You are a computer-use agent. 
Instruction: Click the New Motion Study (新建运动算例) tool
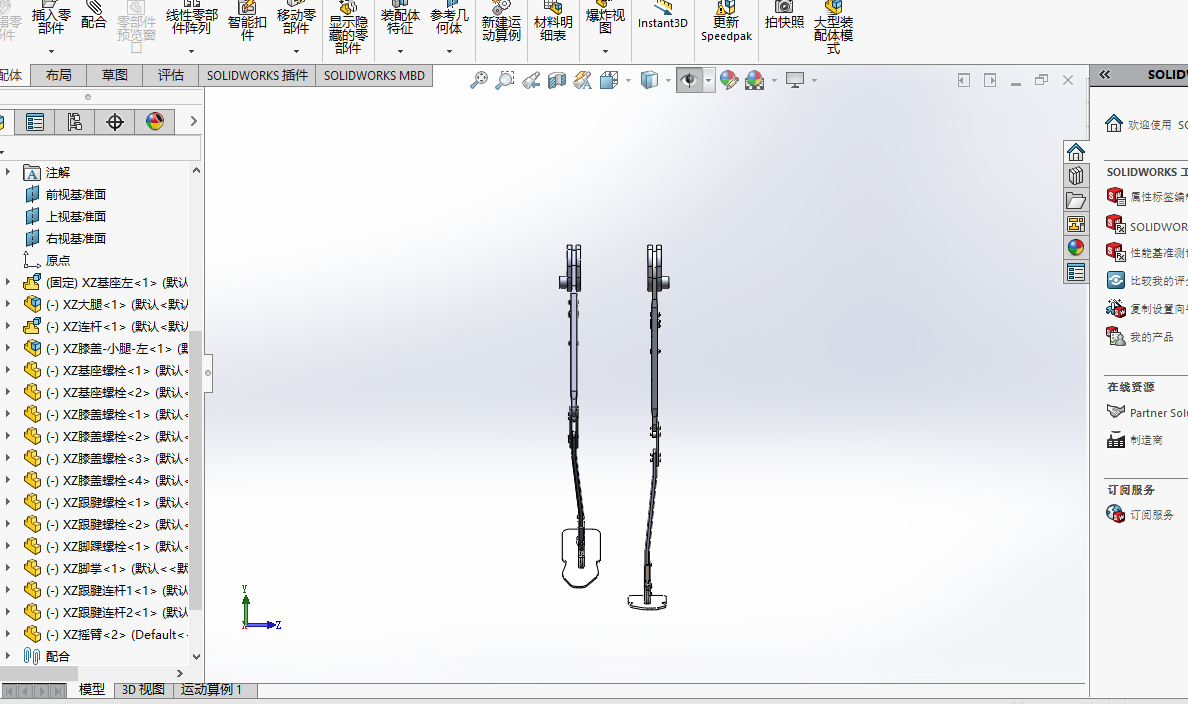(501, 23)
